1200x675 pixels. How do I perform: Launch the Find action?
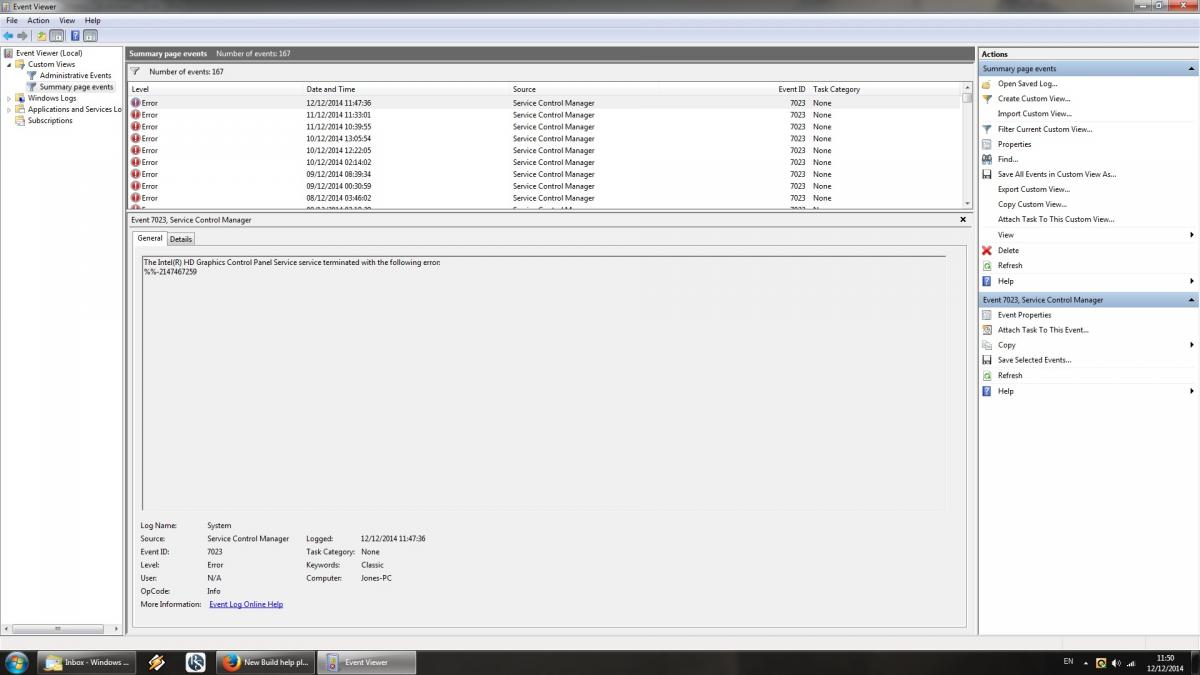(1007, 159)
